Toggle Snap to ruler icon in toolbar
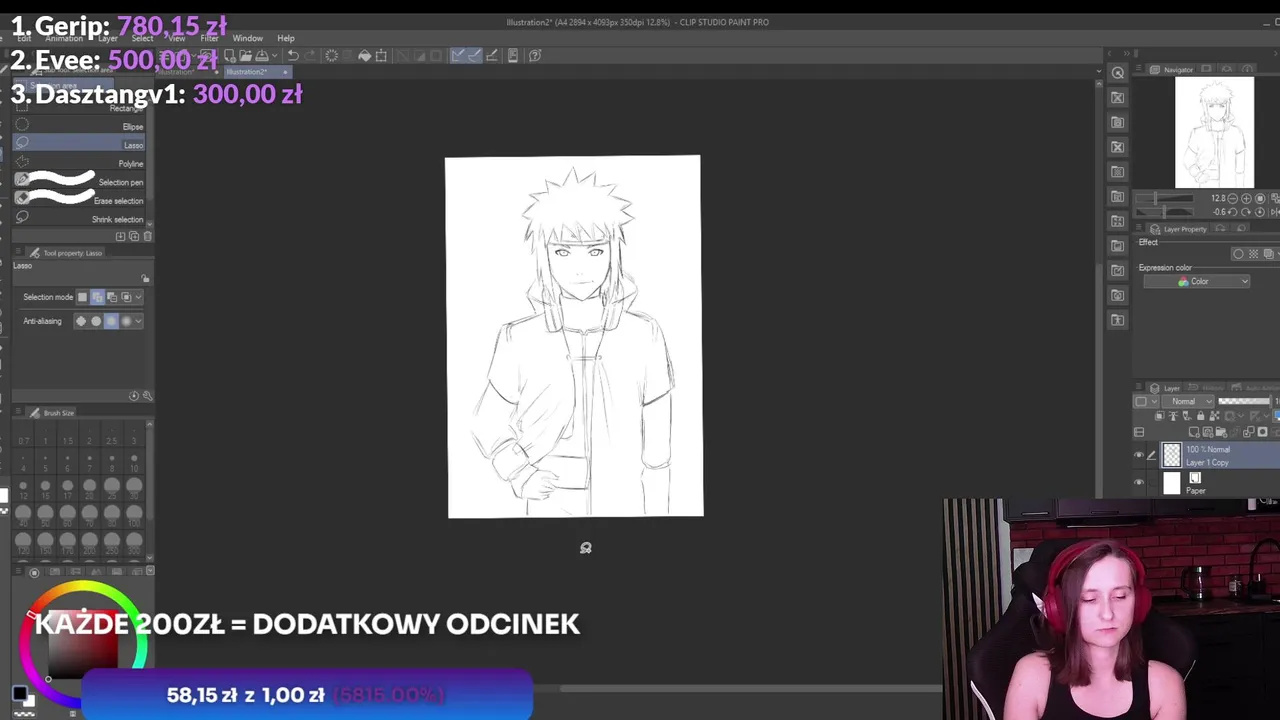Viewport: 1280px width, 720px height. pyautogui.click(x=459, y=55)
